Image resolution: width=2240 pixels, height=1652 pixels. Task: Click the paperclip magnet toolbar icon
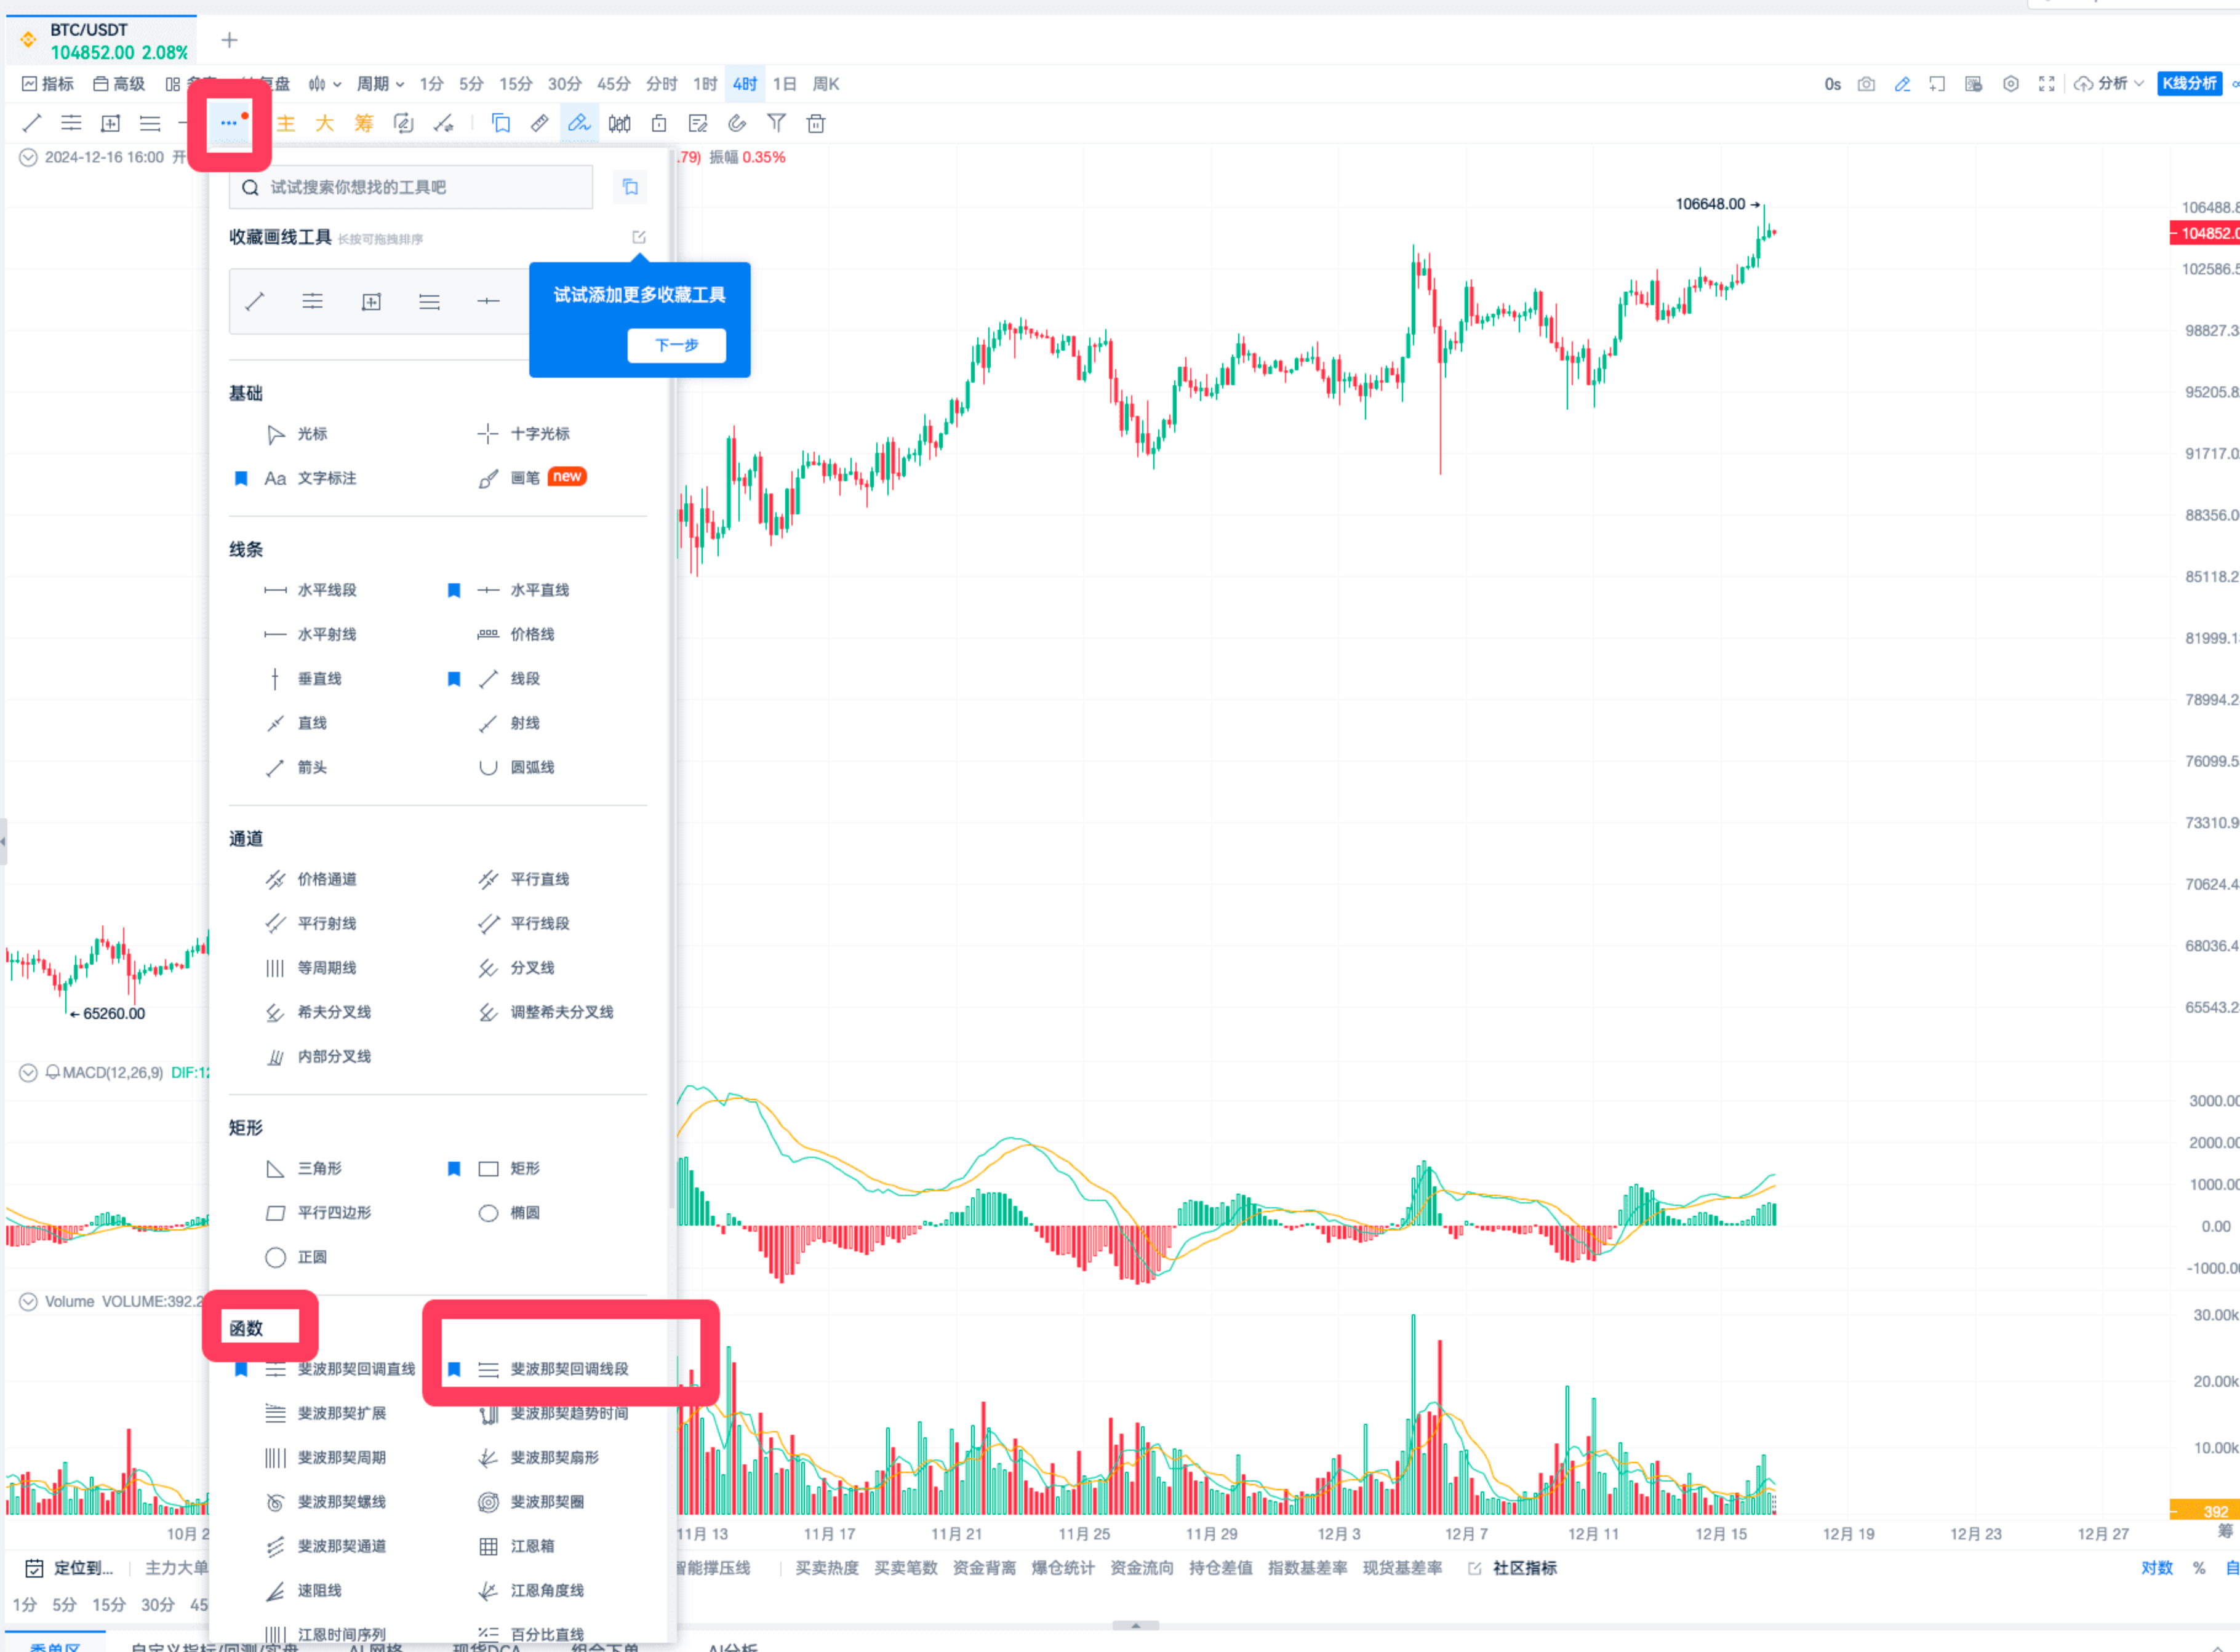click(737, 123)
